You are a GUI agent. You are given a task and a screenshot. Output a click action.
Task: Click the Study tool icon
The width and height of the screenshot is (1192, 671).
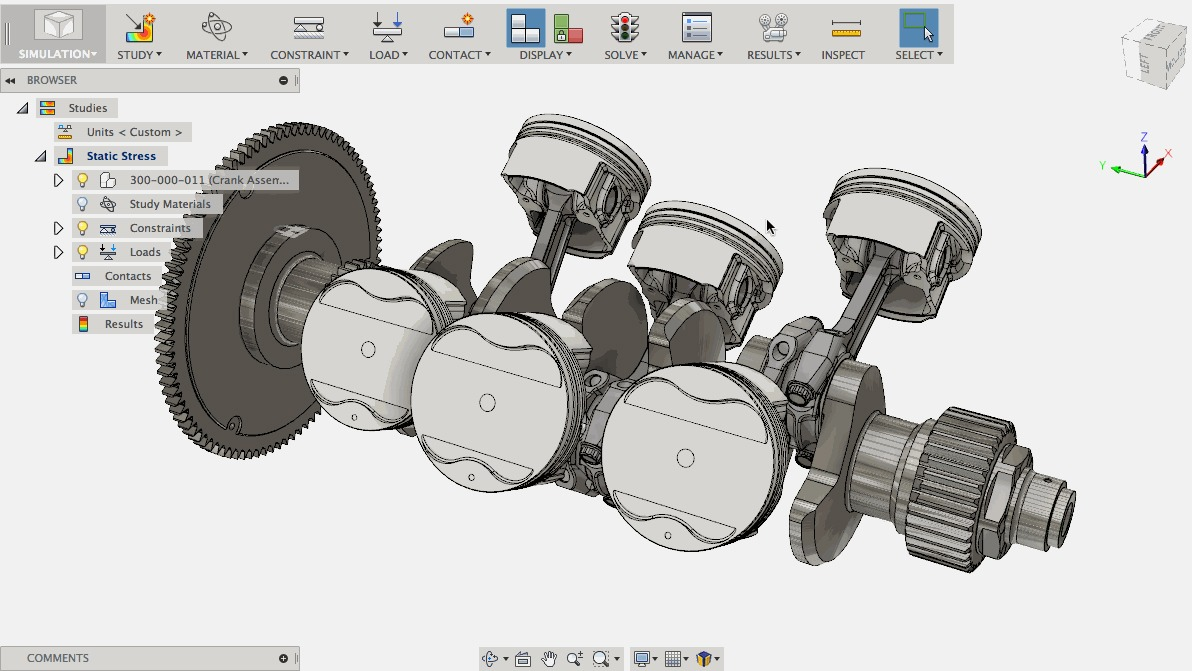tap(139, 28)
